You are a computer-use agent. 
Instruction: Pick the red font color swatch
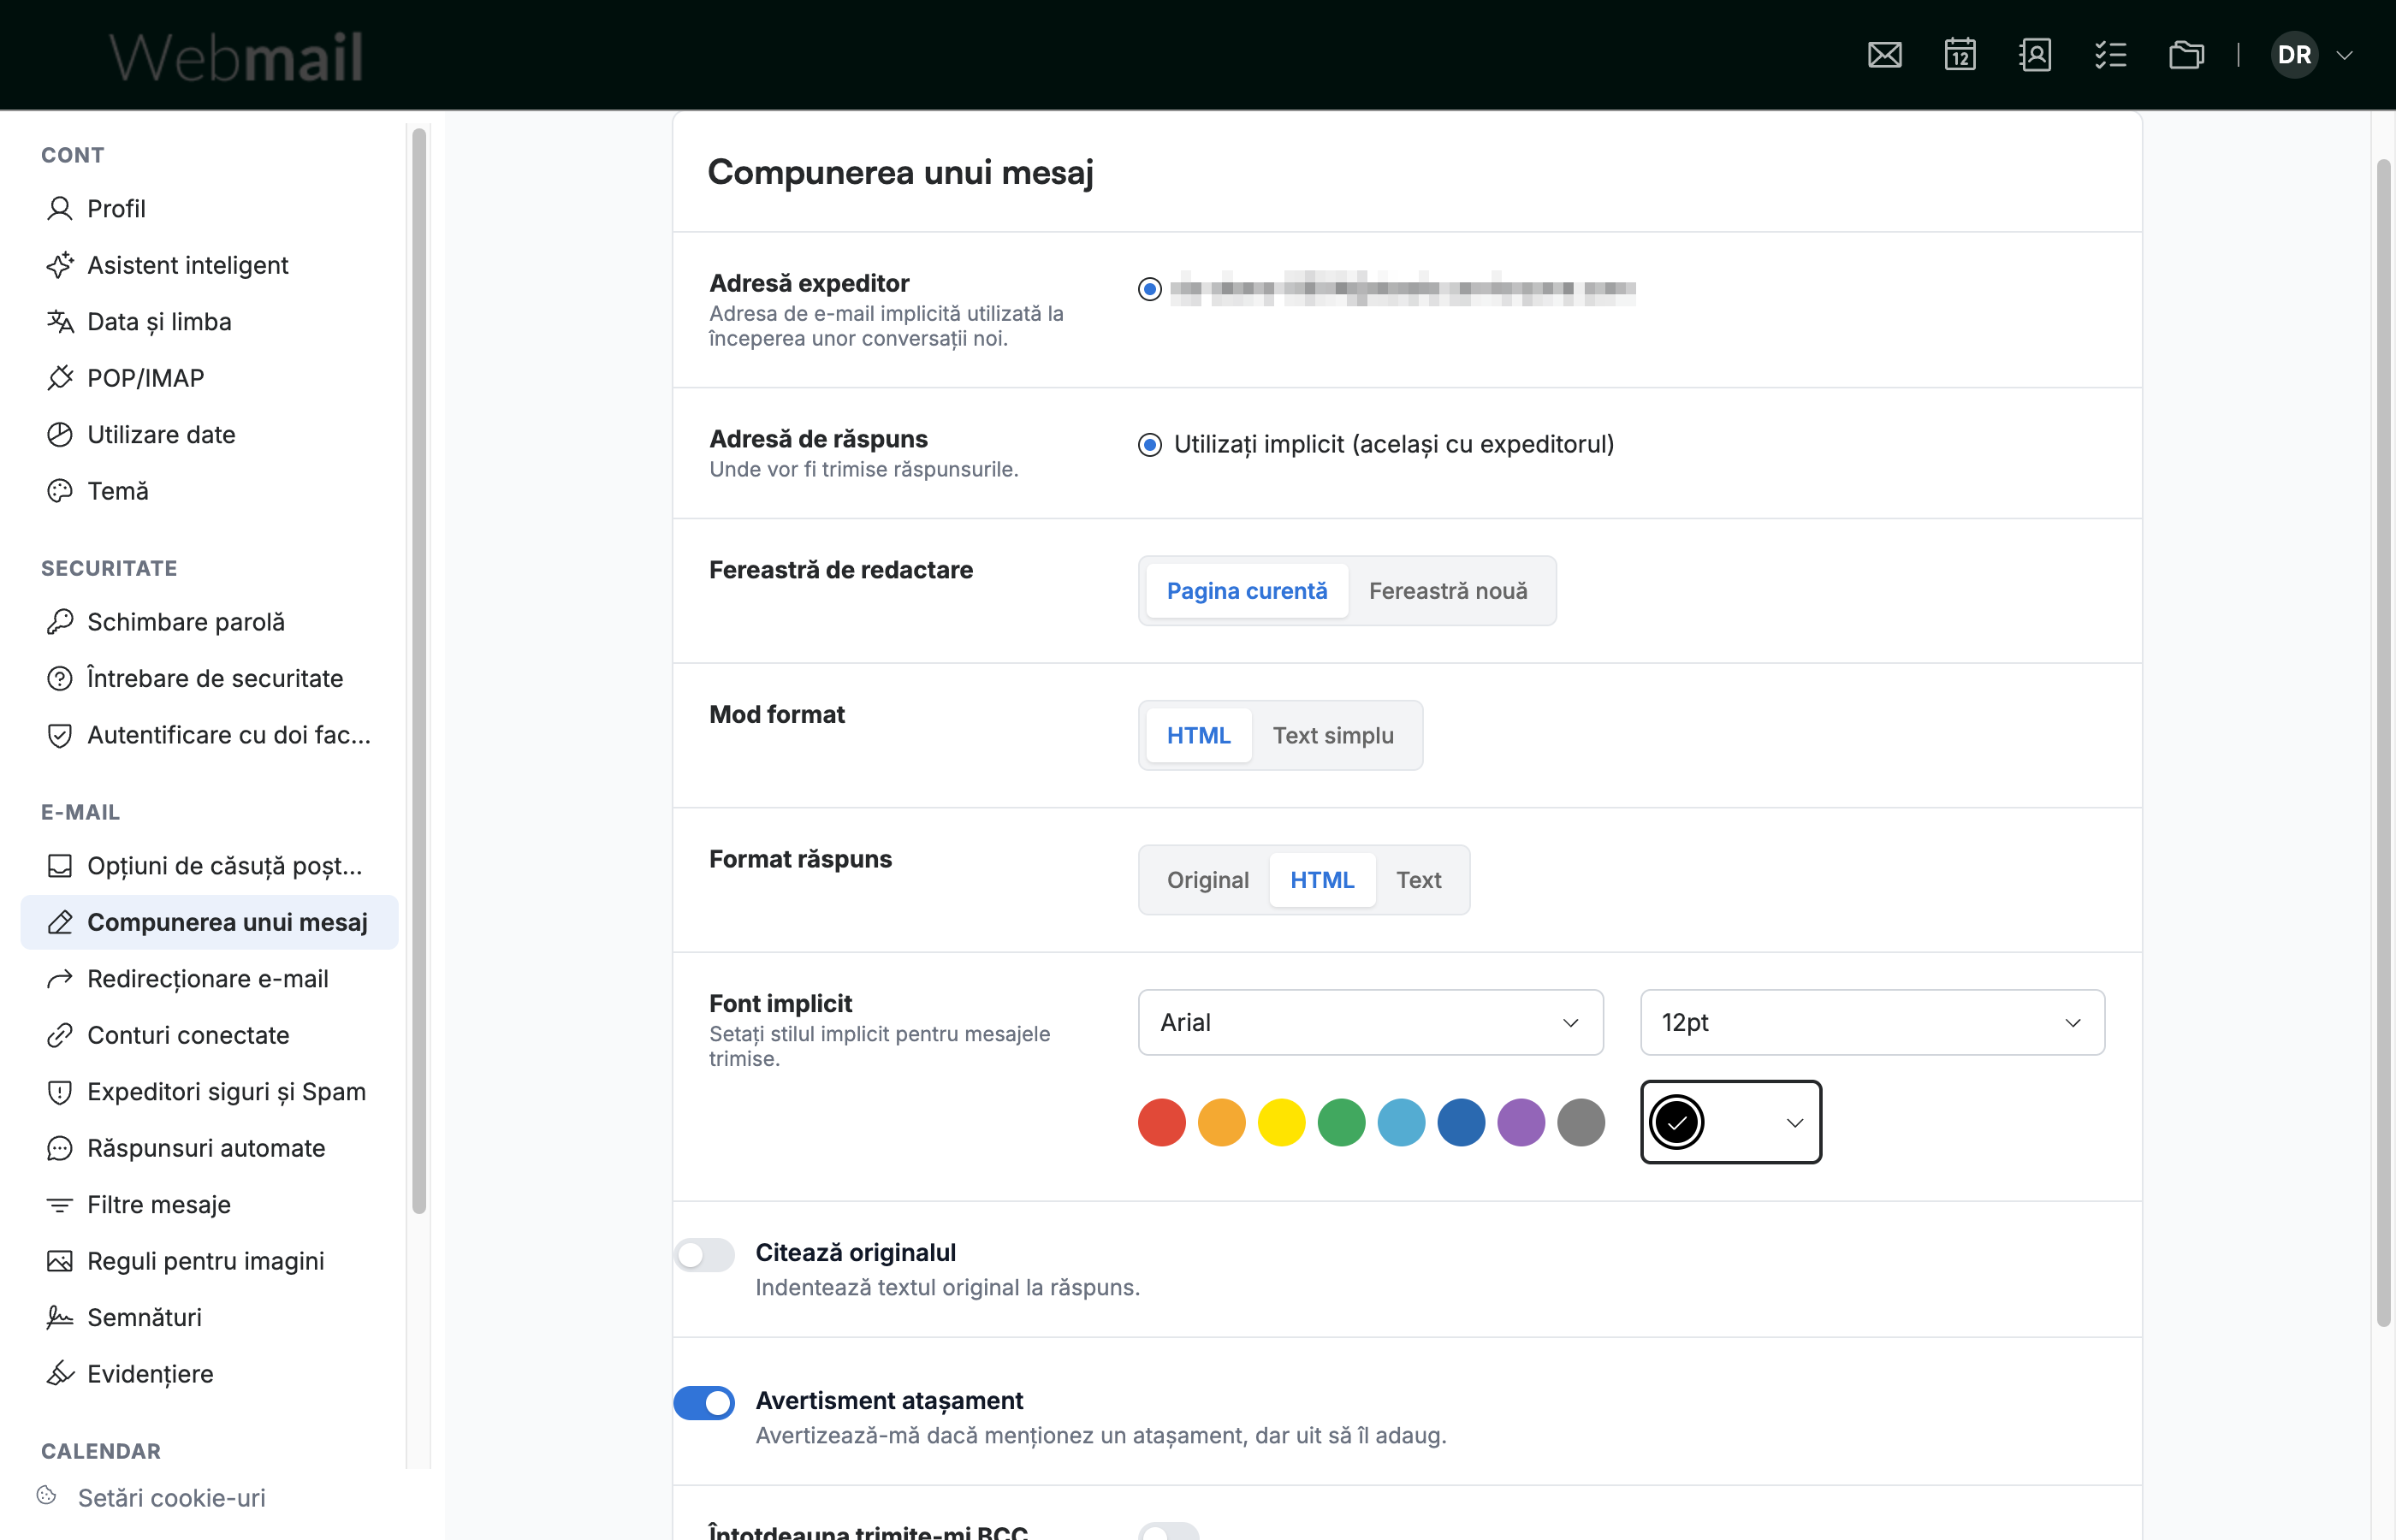[1162, 1122]
